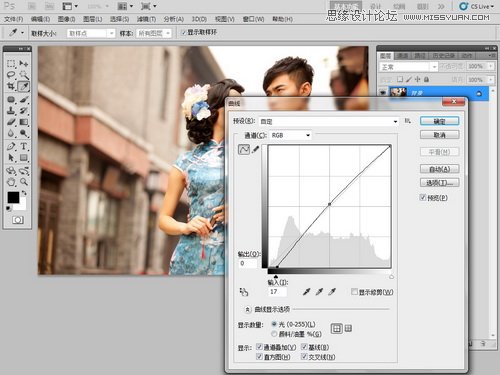Select the Dodge tool
Image resolution: width=500 pixels, height=375 pixels.
point(24,133)
